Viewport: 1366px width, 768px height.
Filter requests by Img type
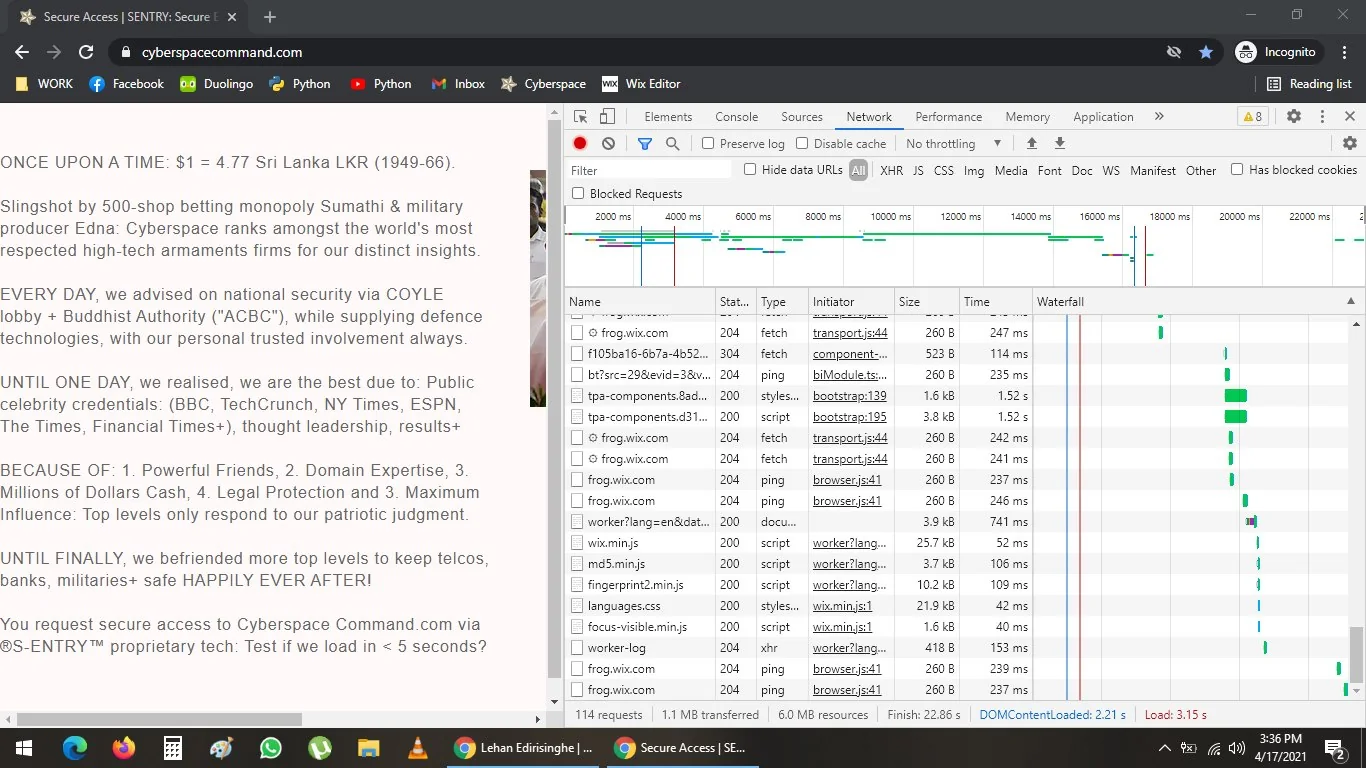(x=974, y=171)
